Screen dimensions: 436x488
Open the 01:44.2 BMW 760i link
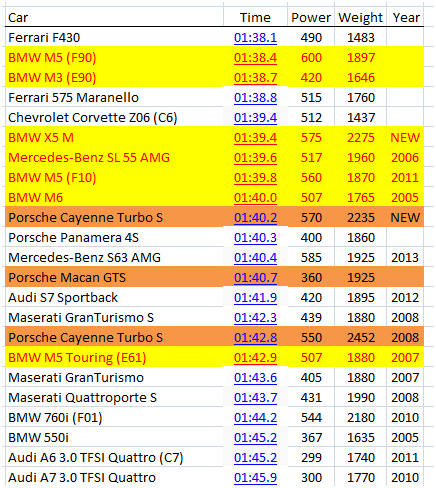pos(255,417)
